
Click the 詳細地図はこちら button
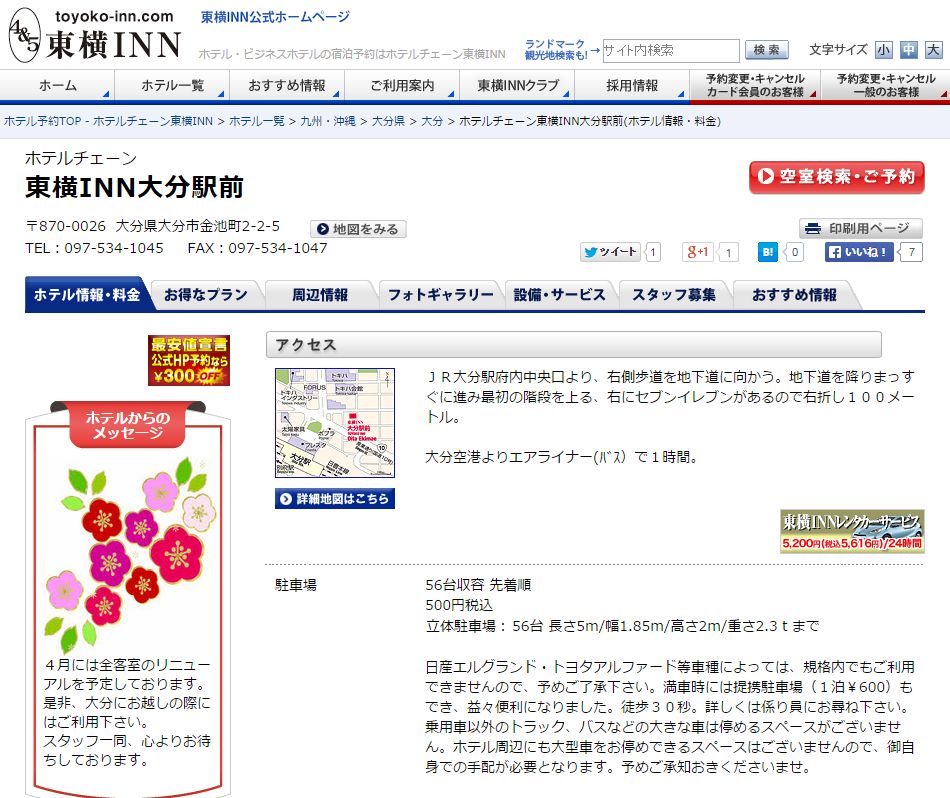pos(335,499)
